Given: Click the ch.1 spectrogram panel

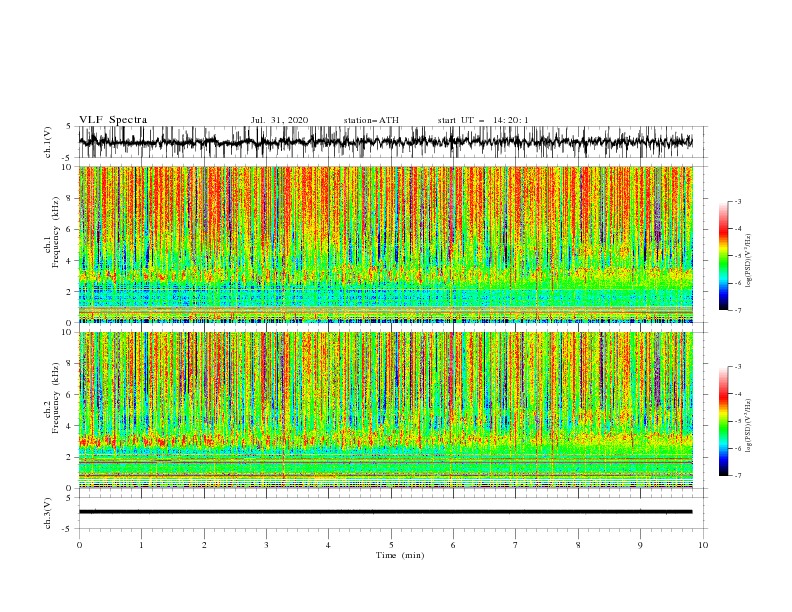Looking at the screenshot, I should [x=385, y=244].
